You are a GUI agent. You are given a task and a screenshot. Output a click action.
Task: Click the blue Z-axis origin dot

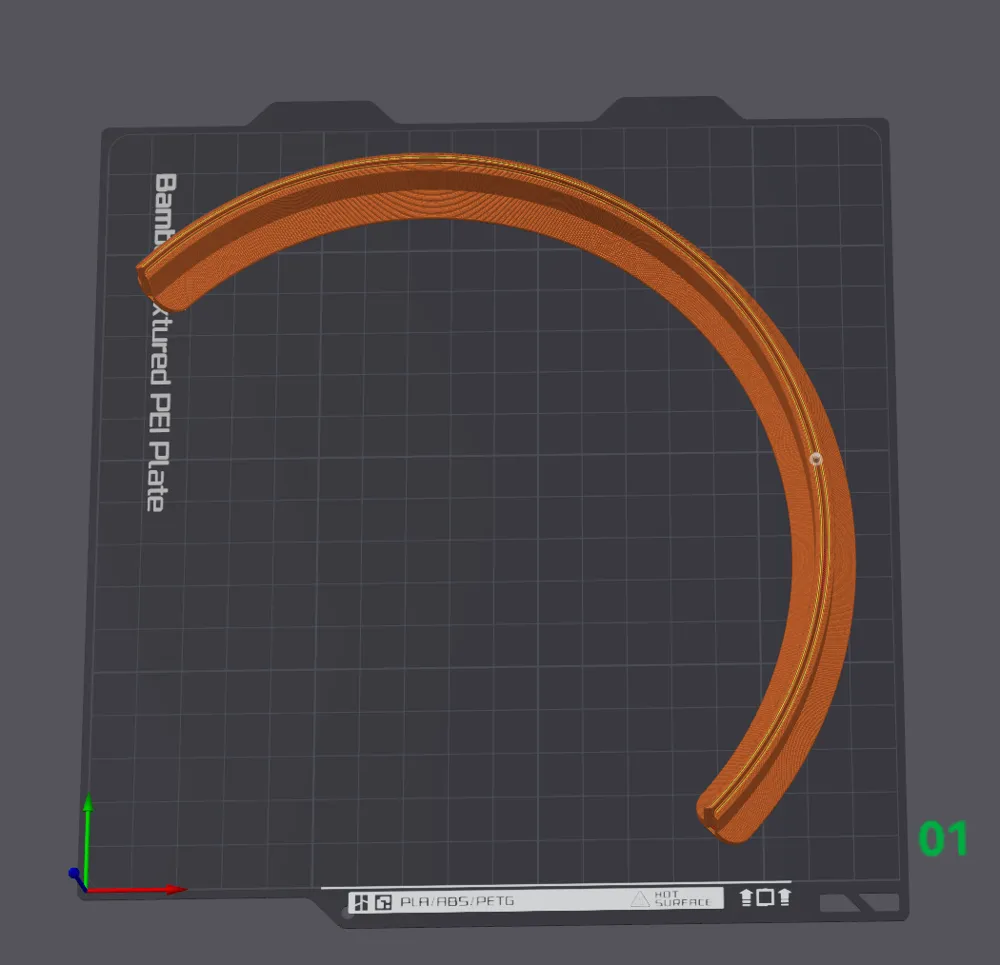(74, 873)
